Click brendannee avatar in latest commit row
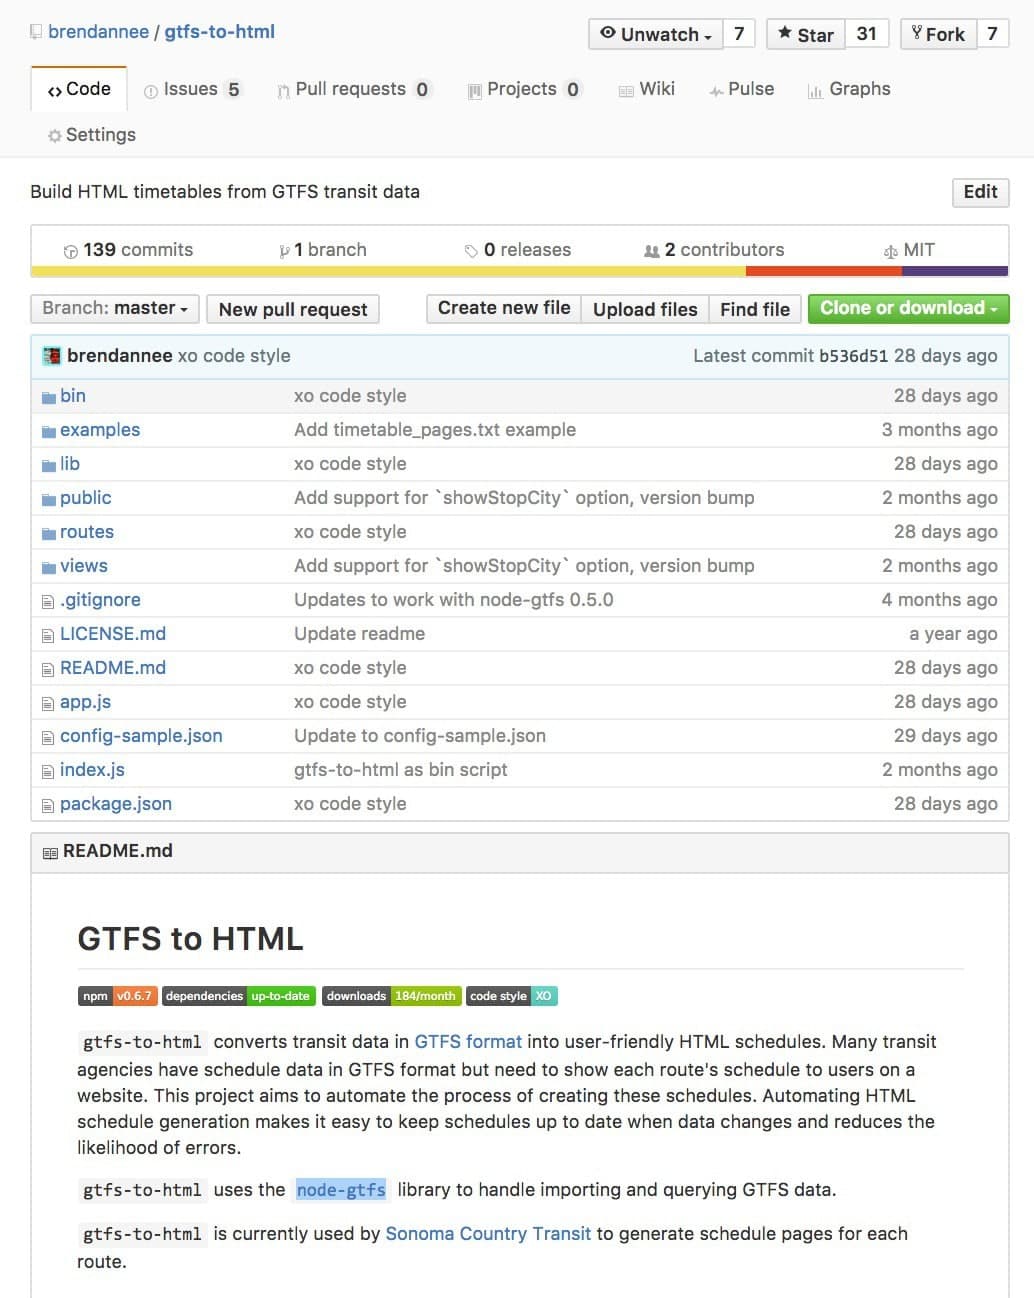The image size is (1034, 1298). [52, 356]
